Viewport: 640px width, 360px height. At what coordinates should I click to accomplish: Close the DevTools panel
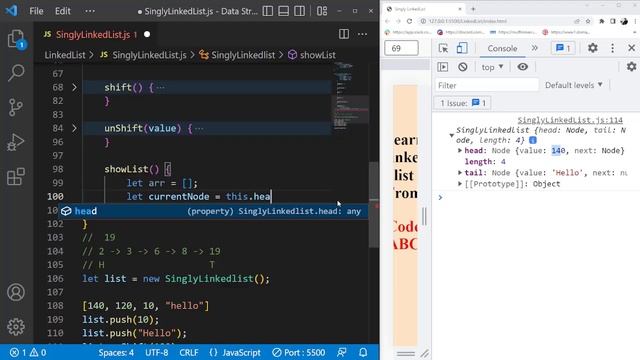click(631, 48)
